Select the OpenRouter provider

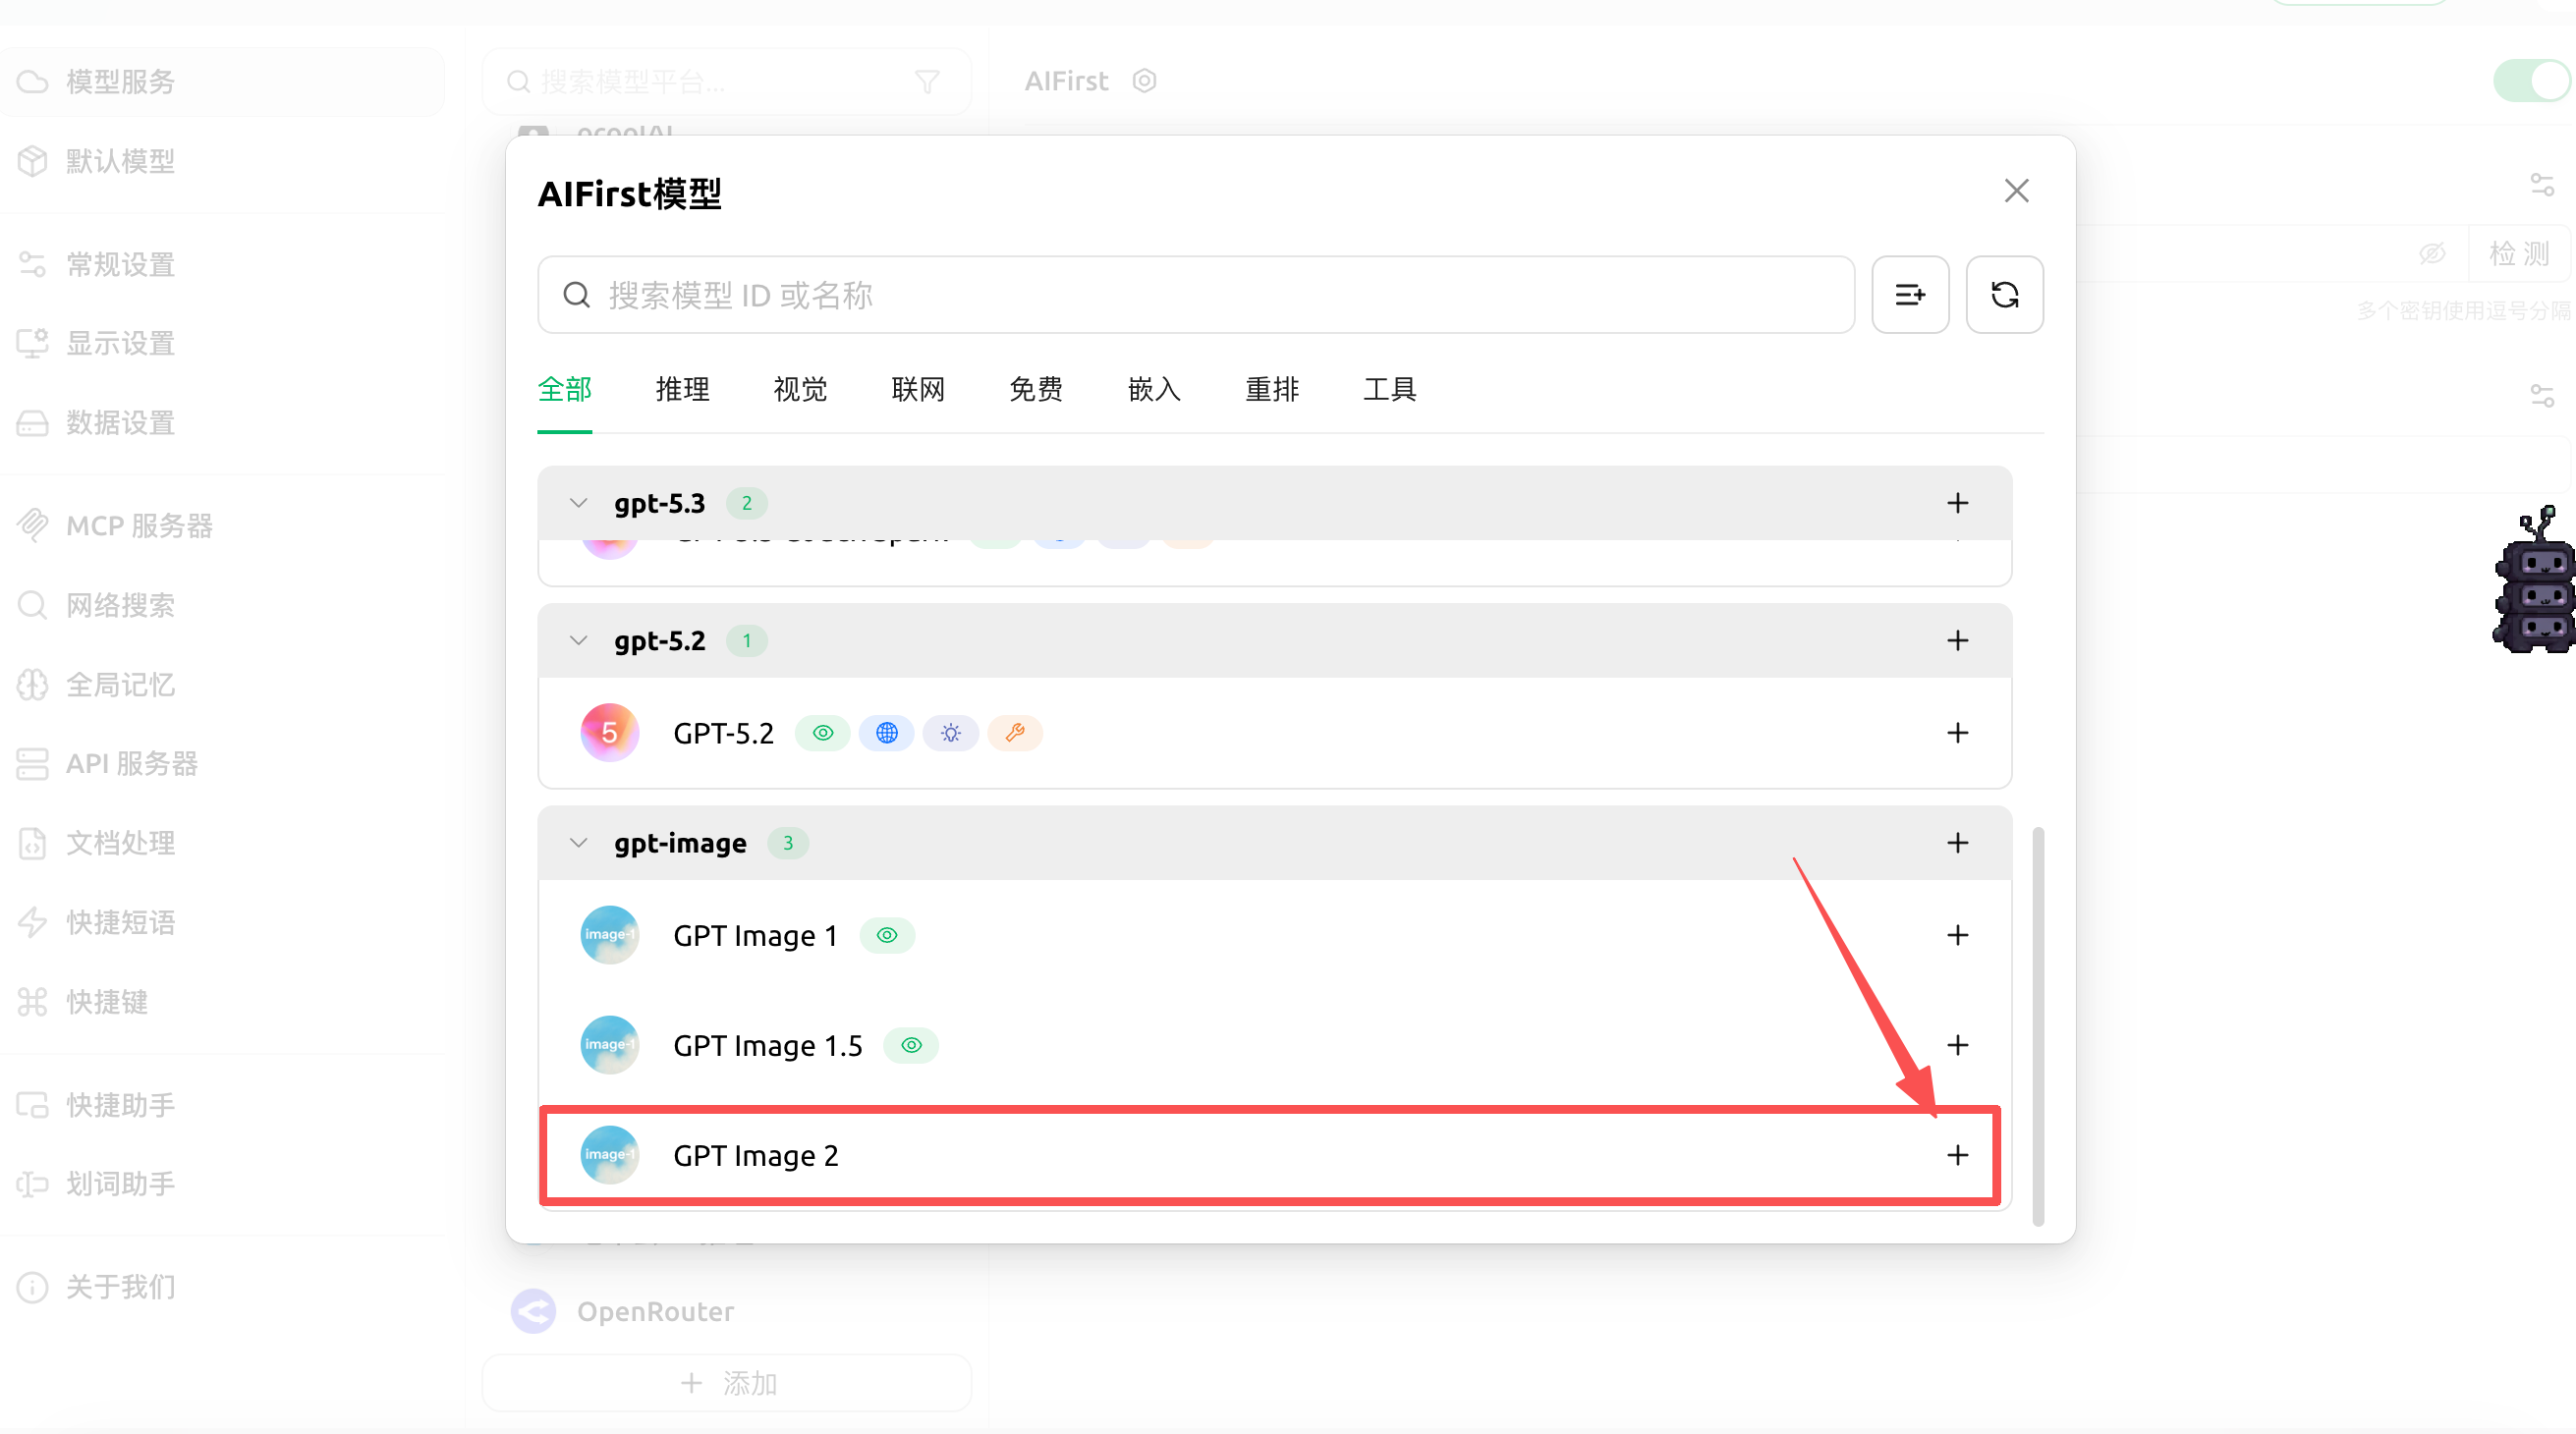coord(727,1311)
